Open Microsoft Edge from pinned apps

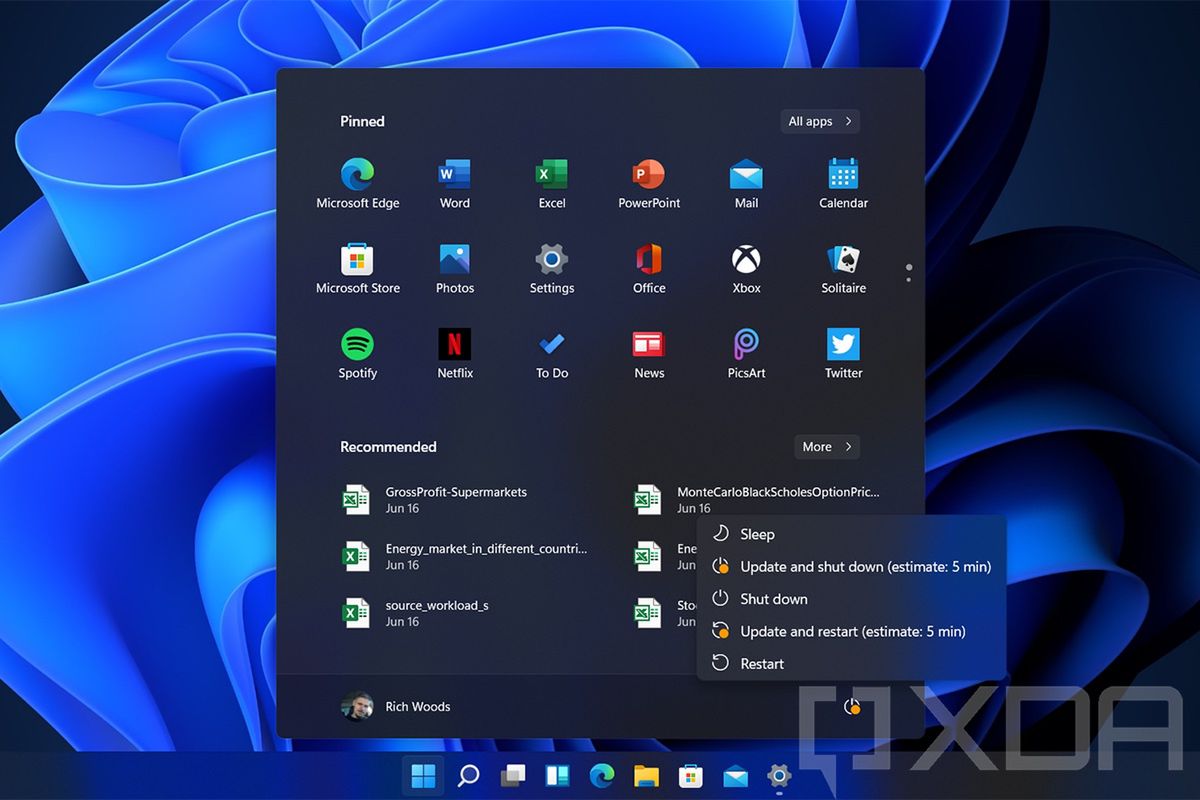(x=357, y=175)
